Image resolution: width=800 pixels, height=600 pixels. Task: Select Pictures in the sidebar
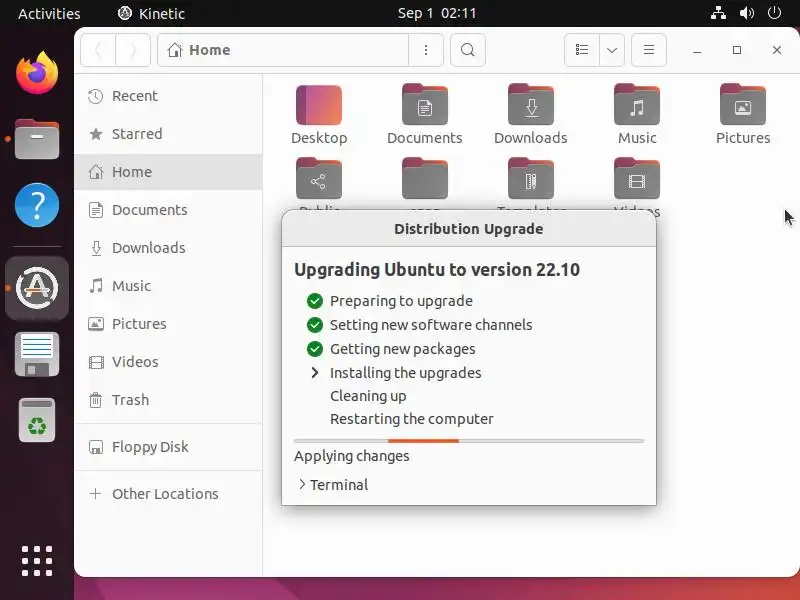point(168,324)
